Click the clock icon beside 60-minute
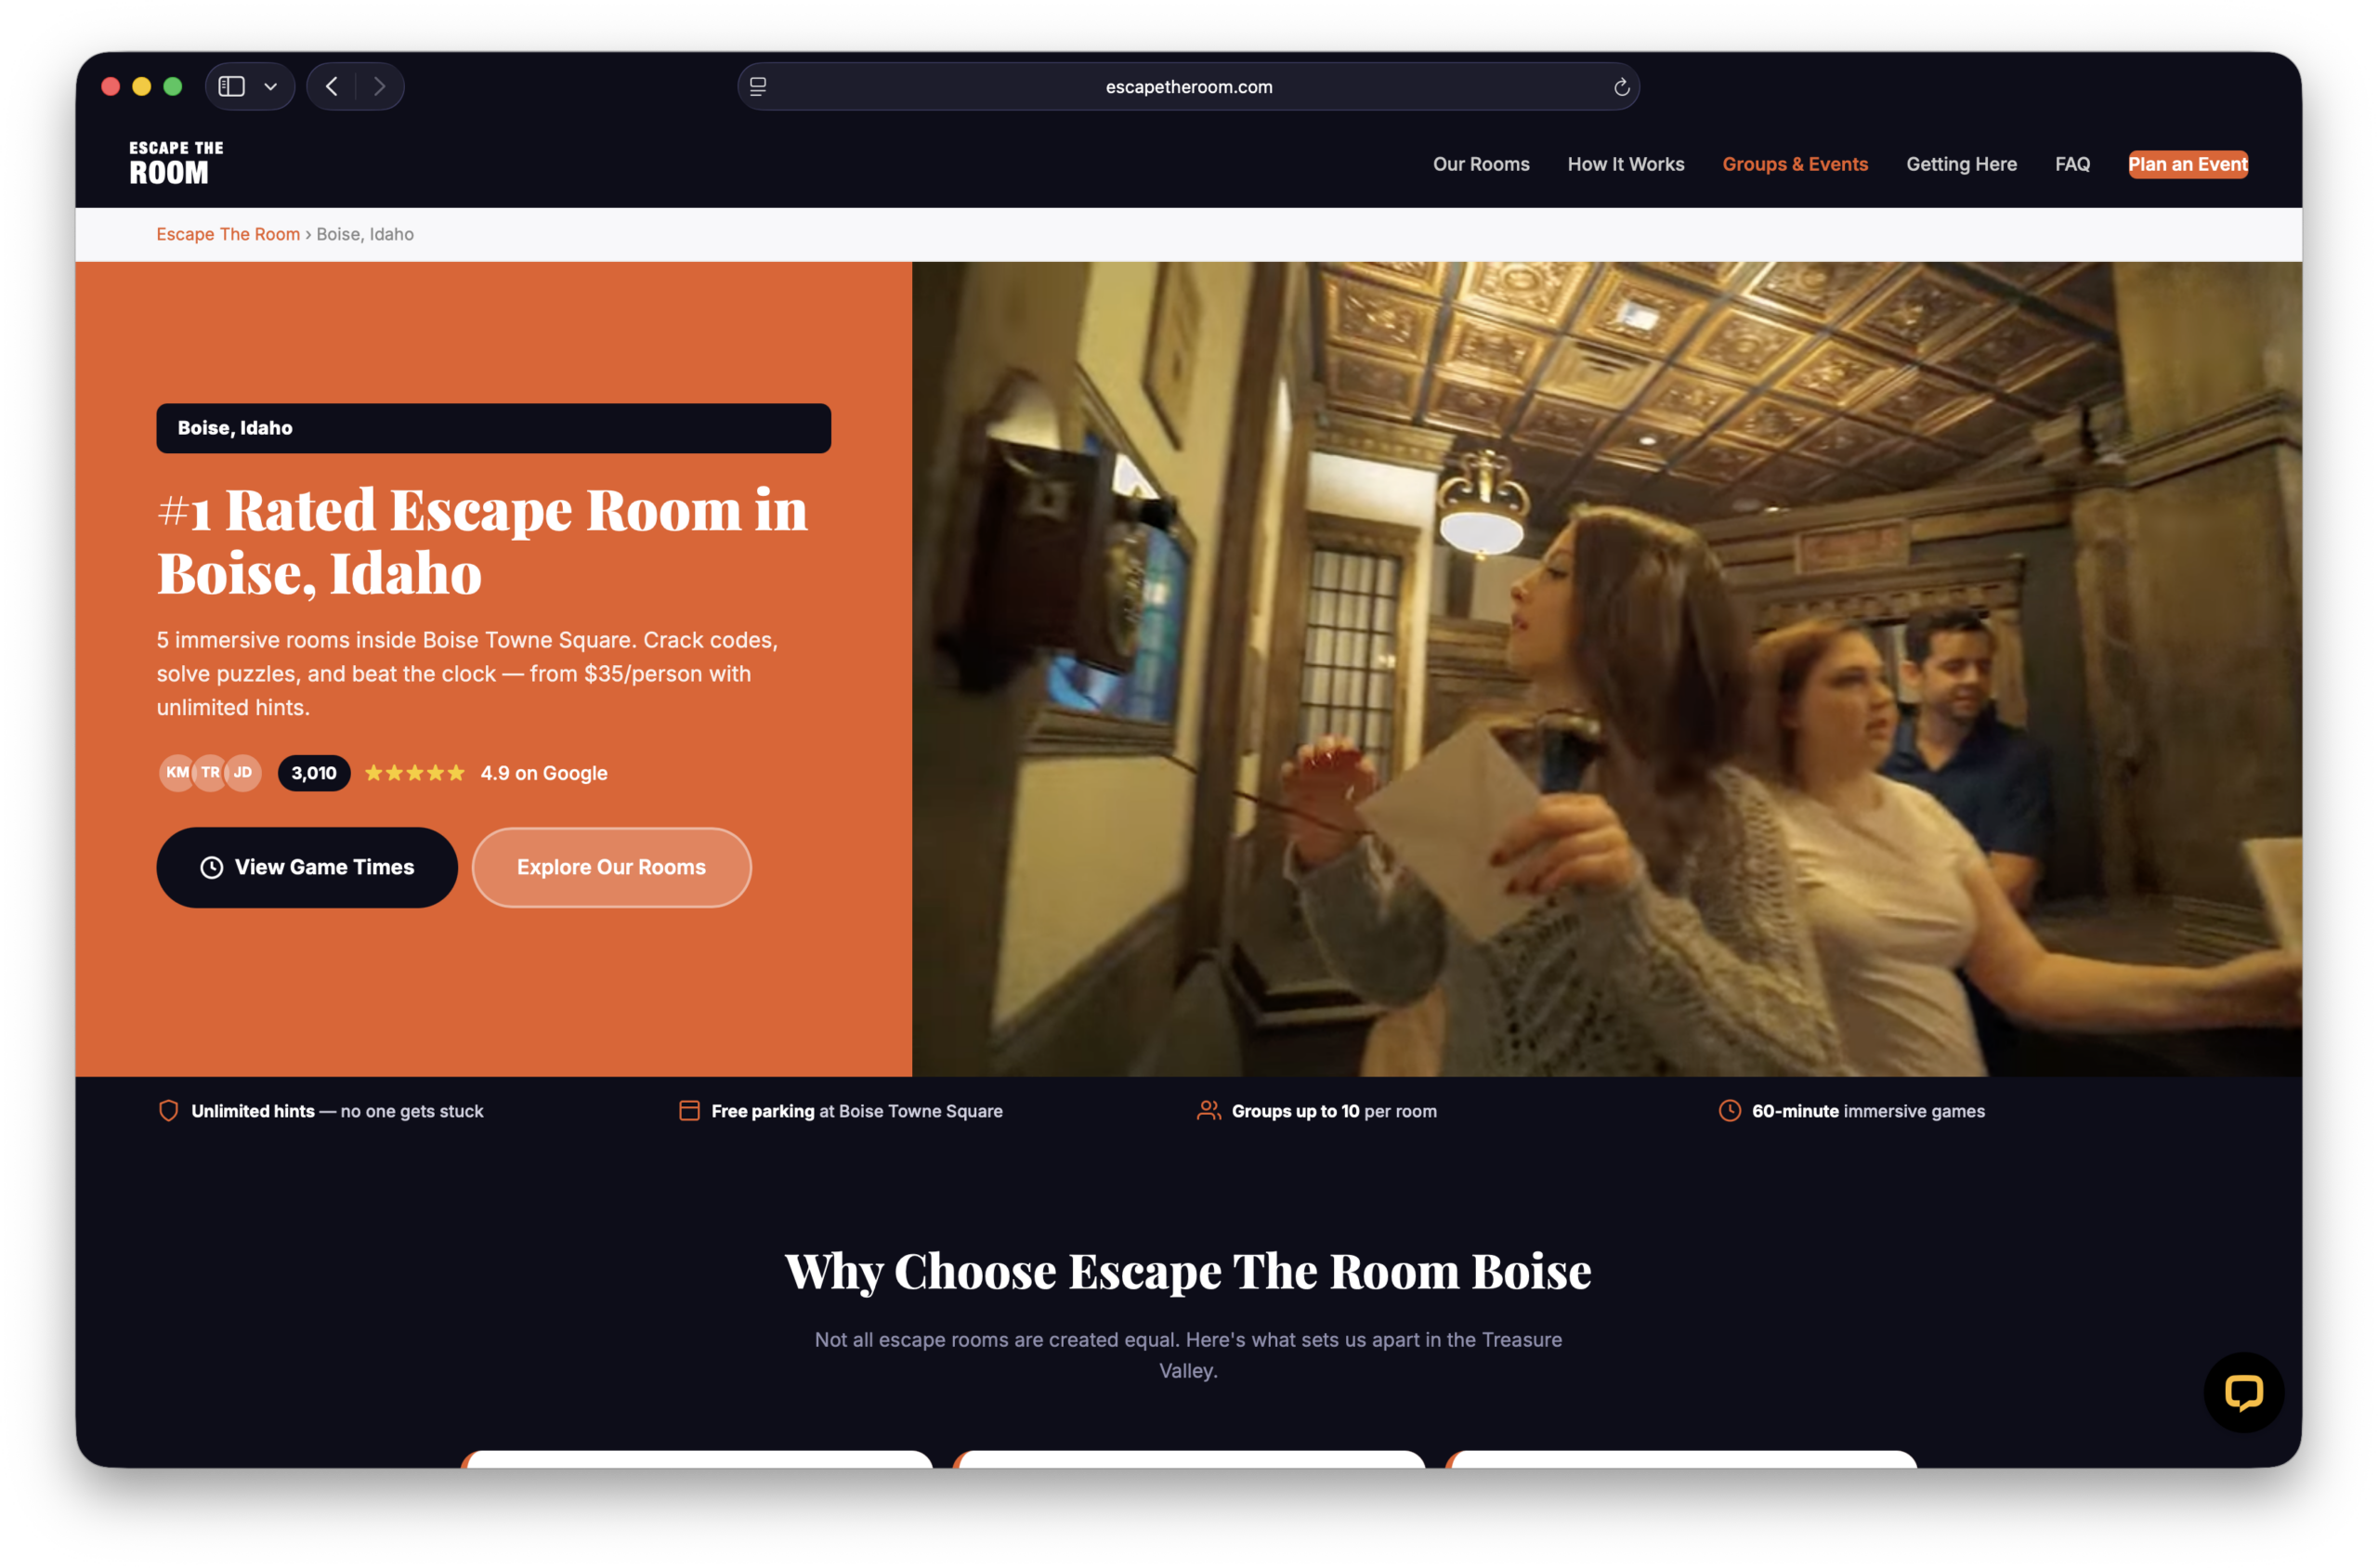Viewport: 2378px width, 1568px height. [1728, 1110]
